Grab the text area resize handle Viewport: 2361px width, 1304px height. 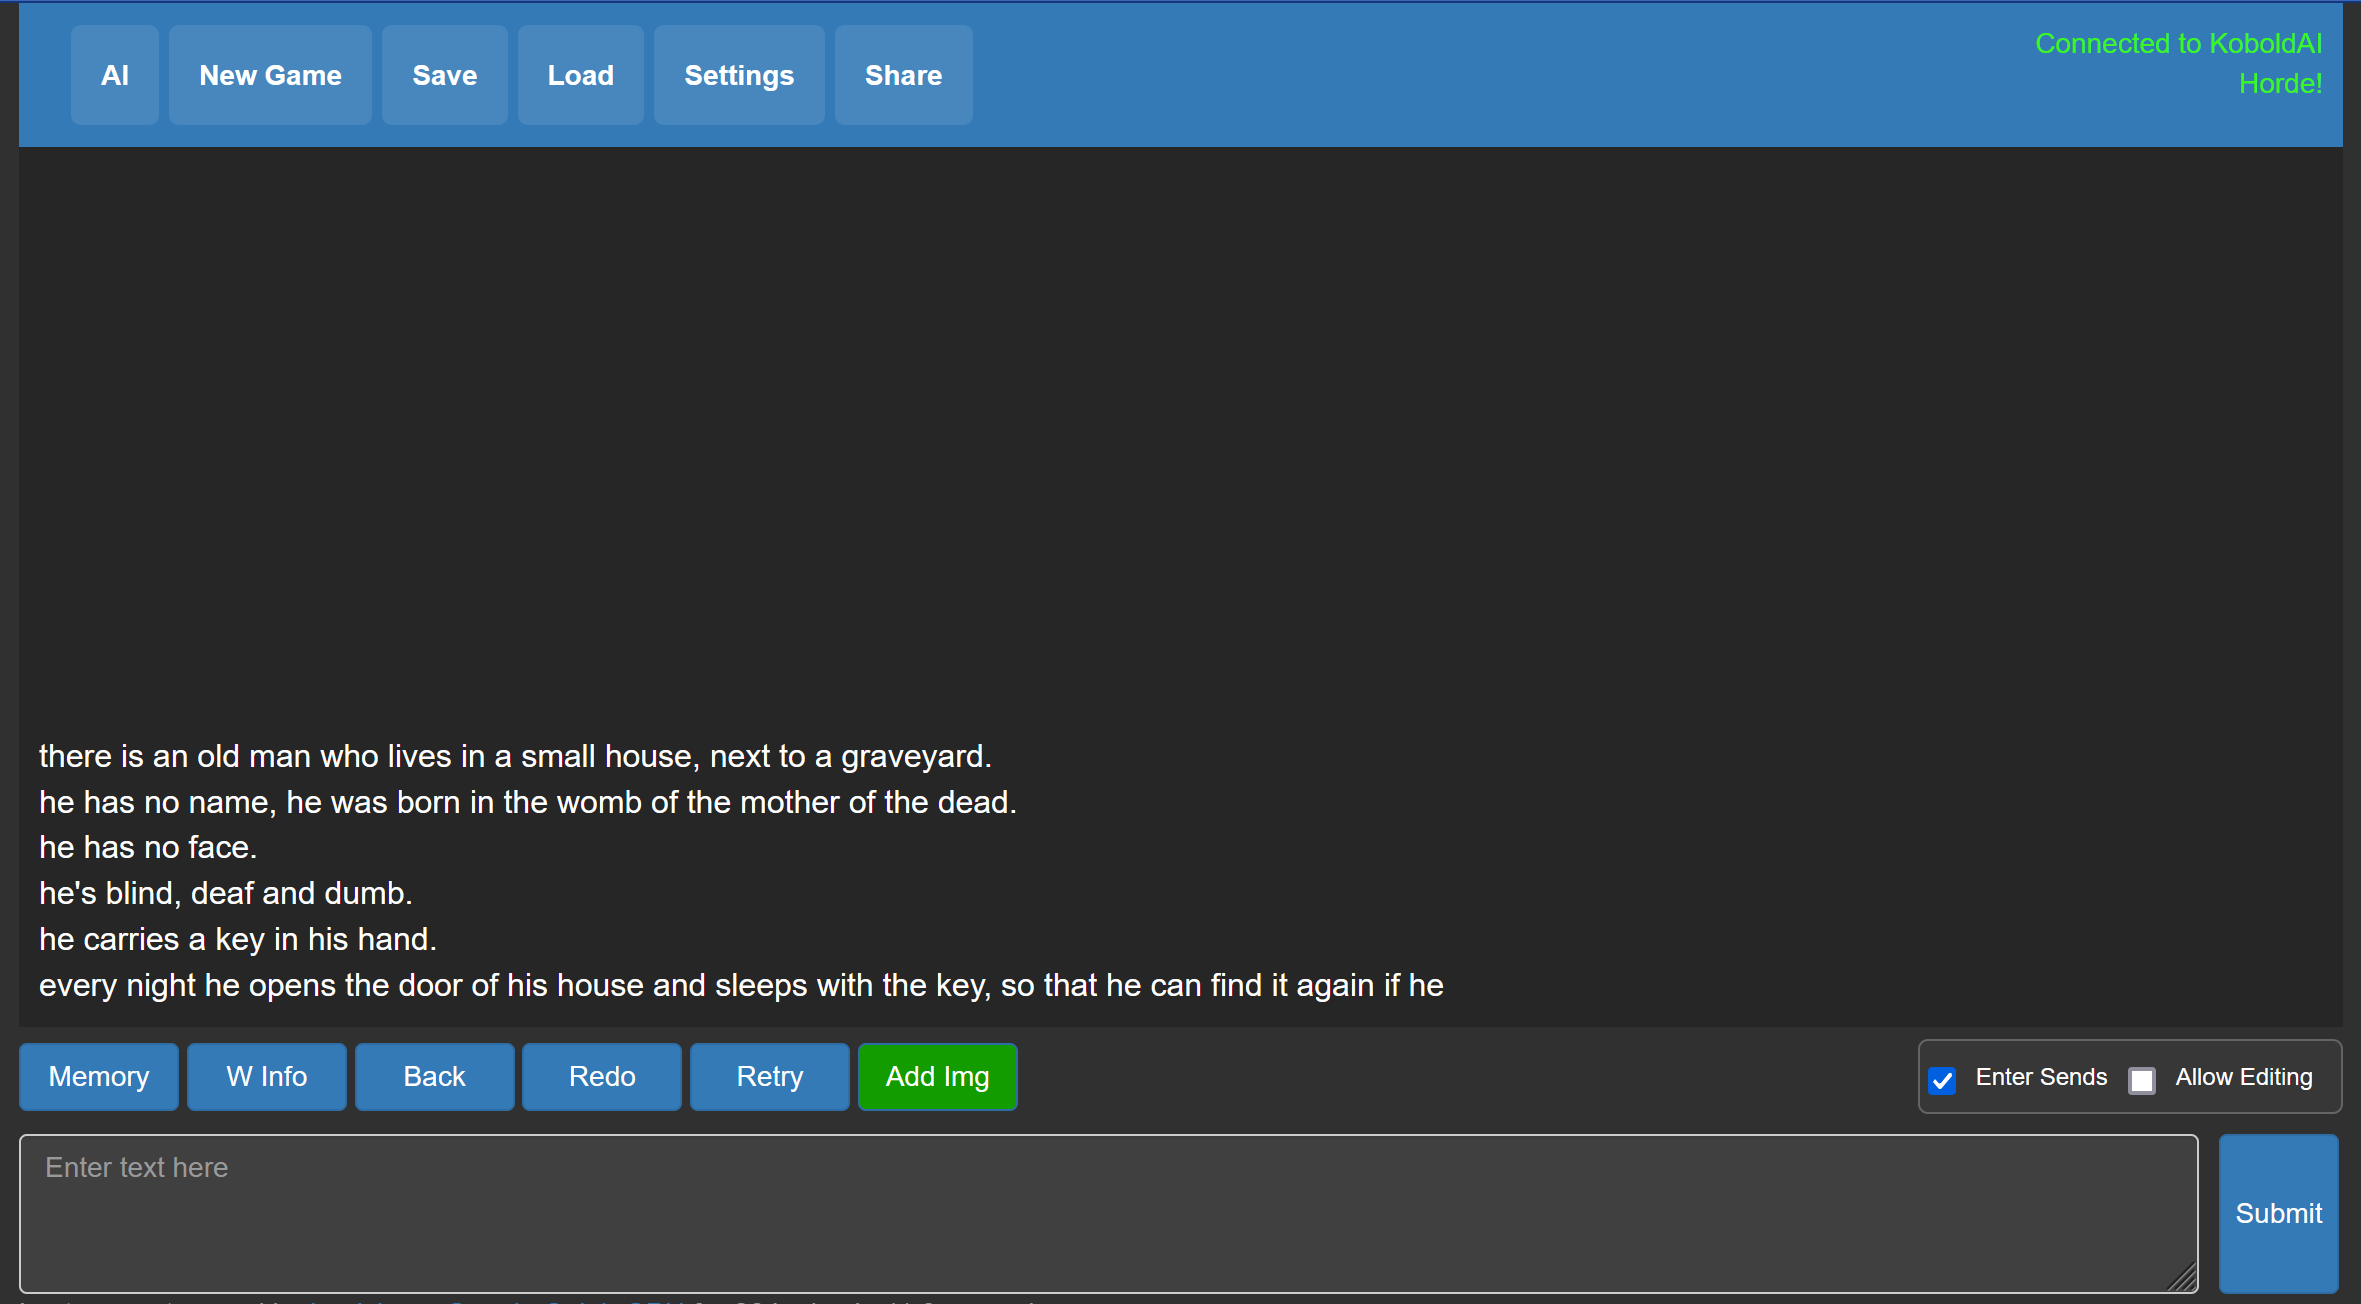point(2184,1279)
